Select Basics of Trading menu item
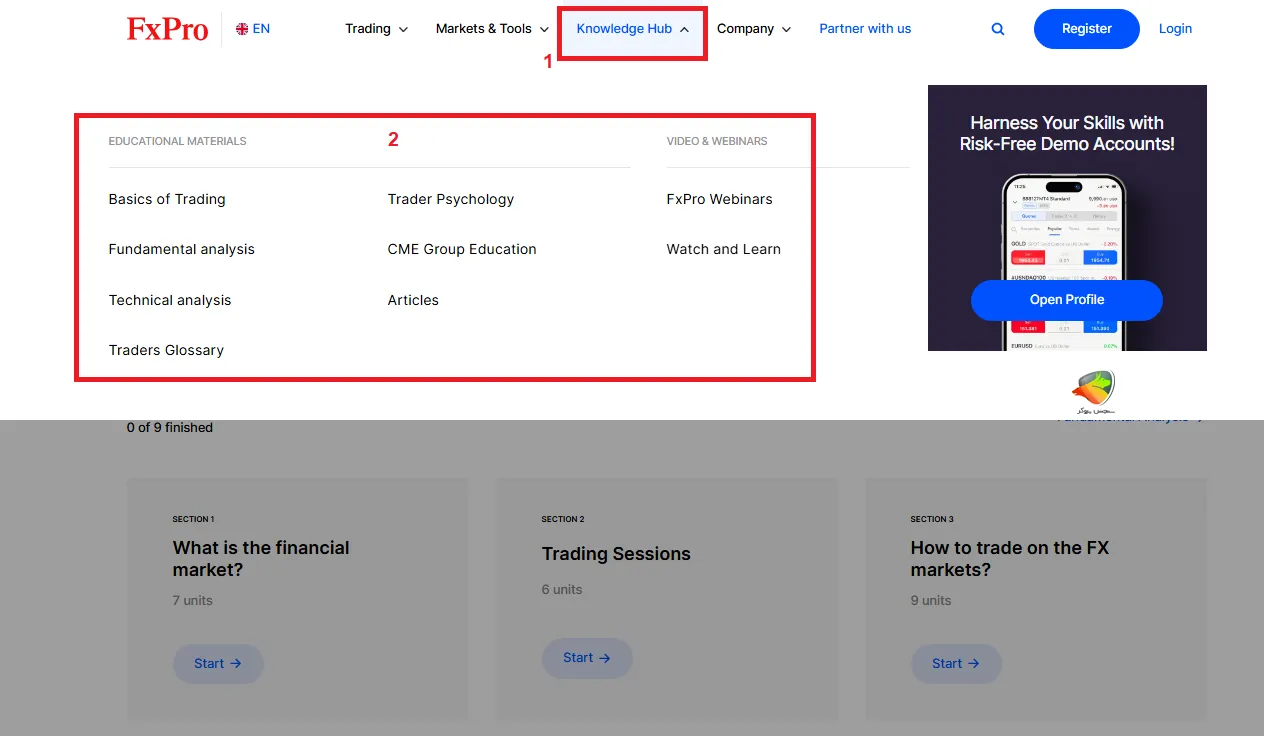 click(167, 199)
